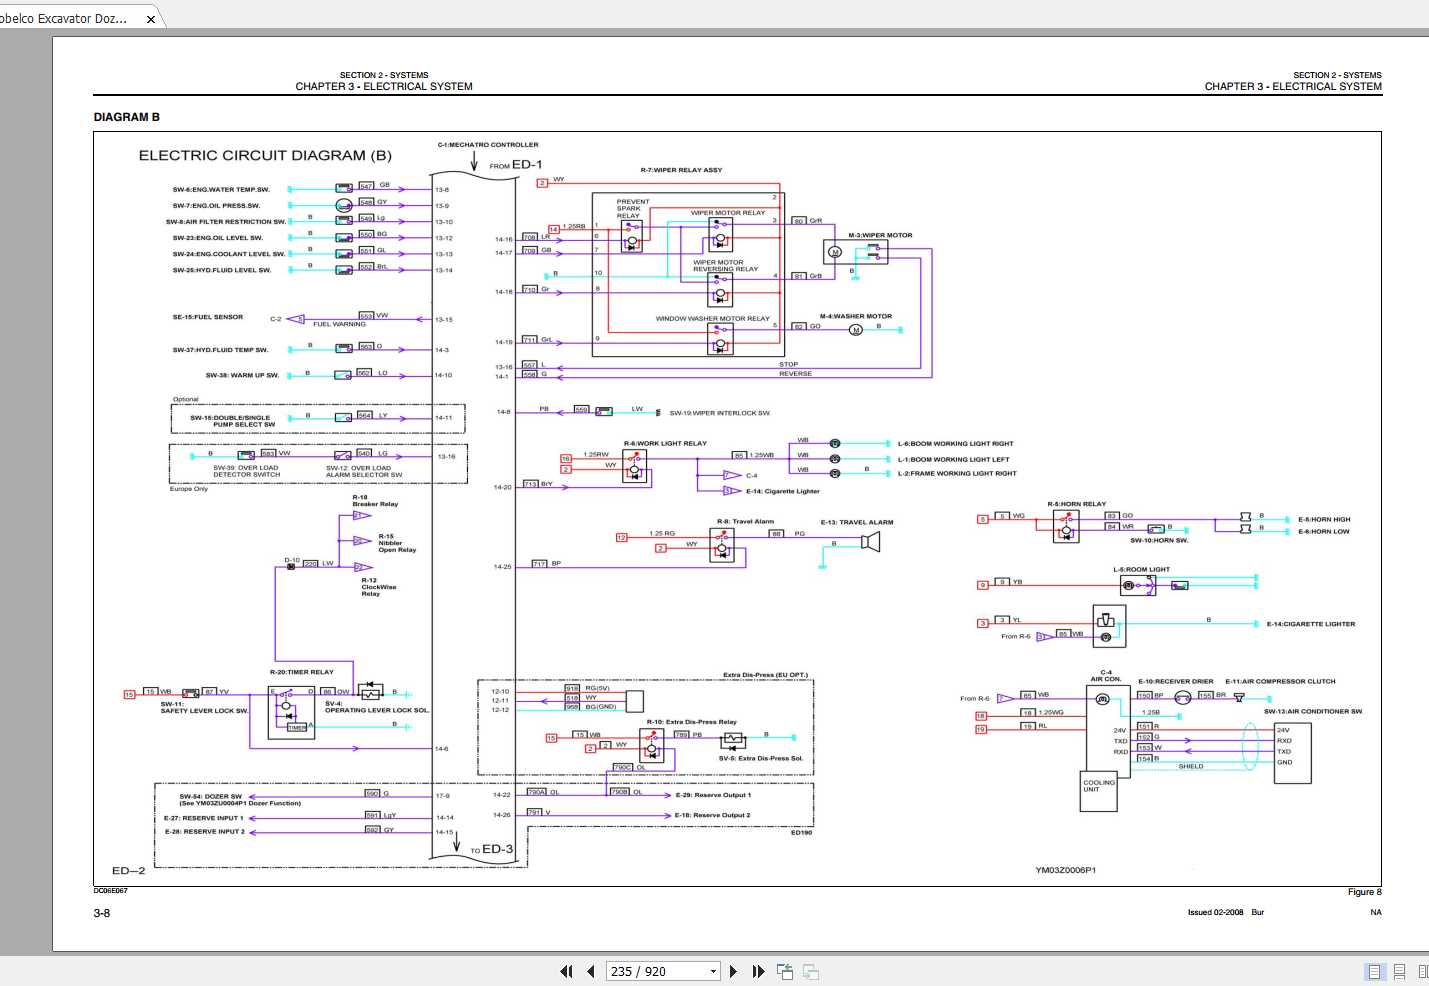Screen dimensions: 1429x986
Task: Click the YM03Z0006P1 drawing number
Action: (1066, 870)
